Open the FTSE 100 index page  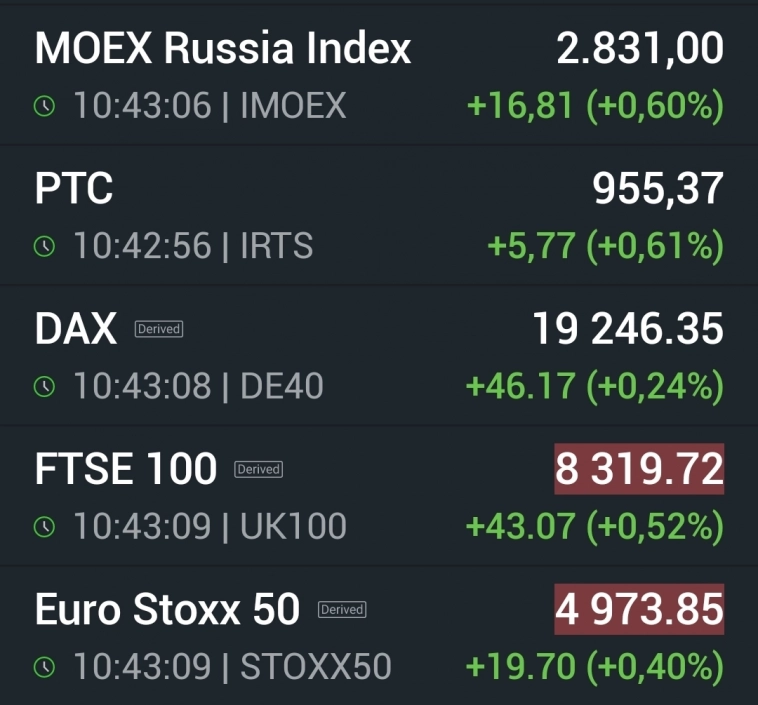[x=125, y=468]
